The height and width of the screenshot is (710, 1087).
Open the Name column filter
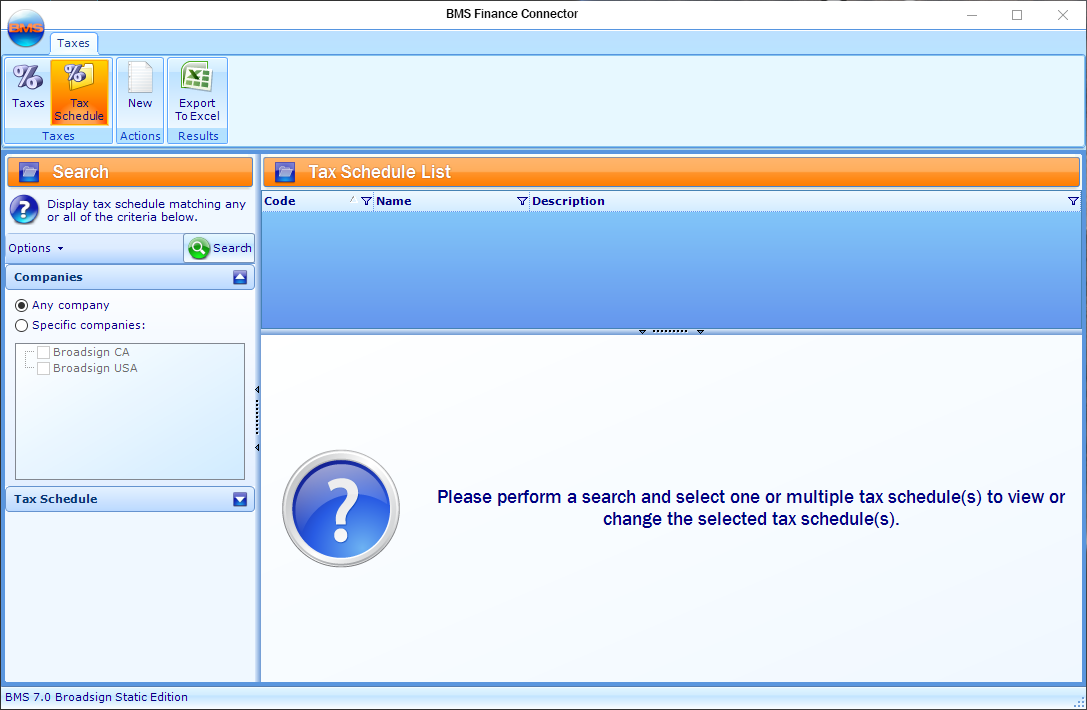[x=522, y=201]
